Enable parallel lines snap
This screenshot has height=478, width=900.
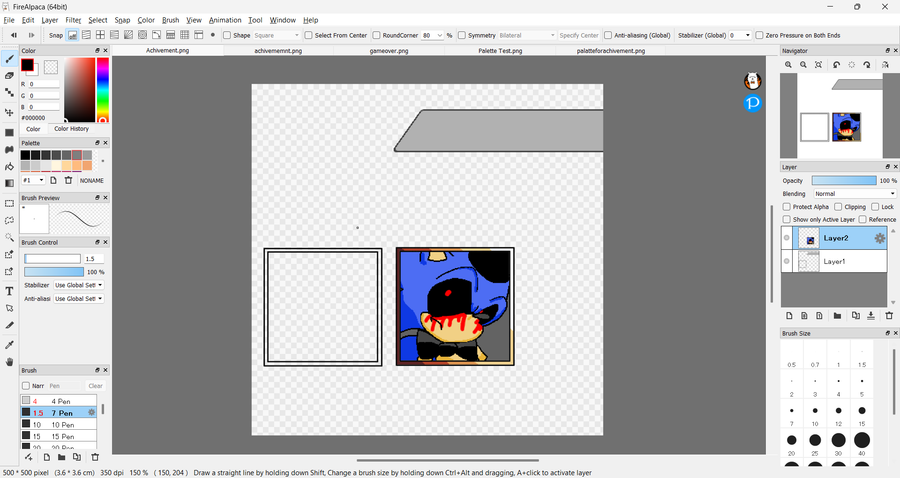86,35
